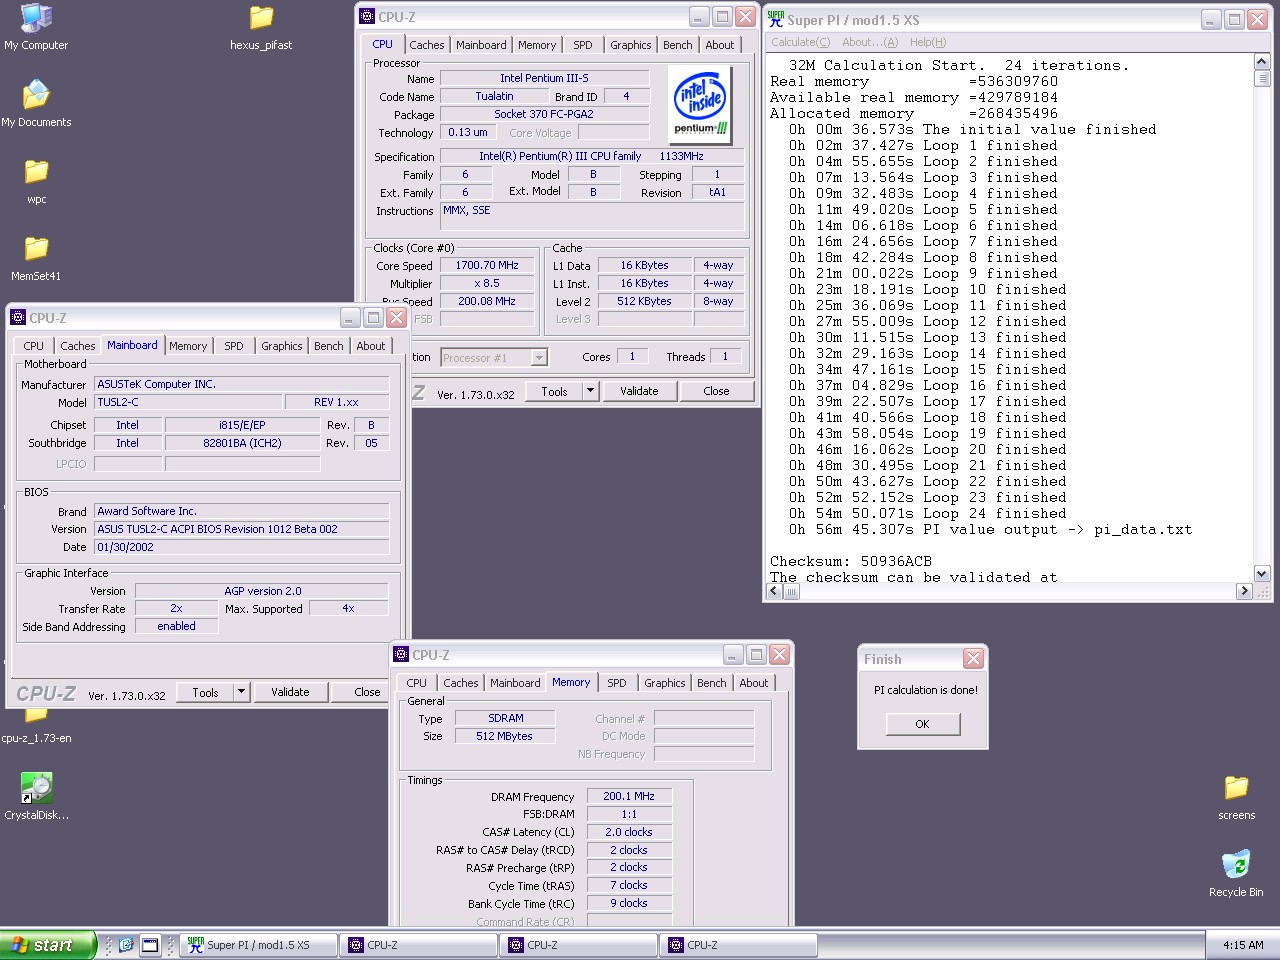Click Southbridge value 82801BA (ICH2)
Viewport: 1280px width, 960px height.
[242, 443]
